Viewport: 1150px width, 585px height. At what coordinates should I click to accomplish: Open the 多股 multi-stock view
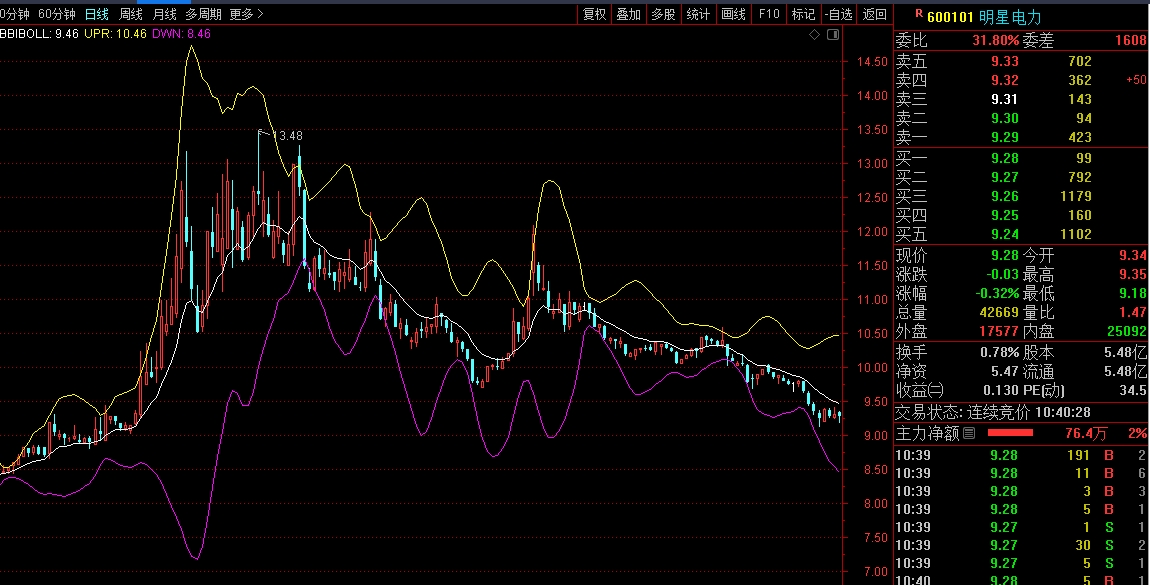click(x=663, y=14)
